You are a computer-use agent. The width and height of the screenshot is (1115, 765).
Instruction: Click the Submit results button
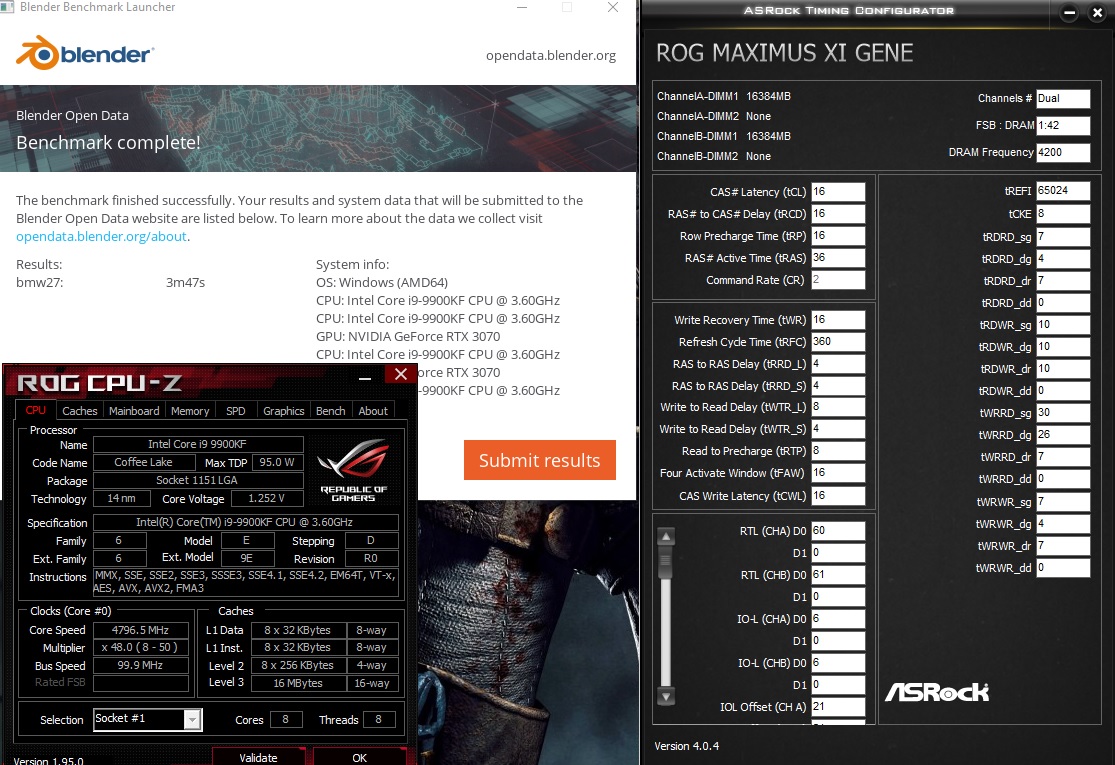[x=540, y=460]
